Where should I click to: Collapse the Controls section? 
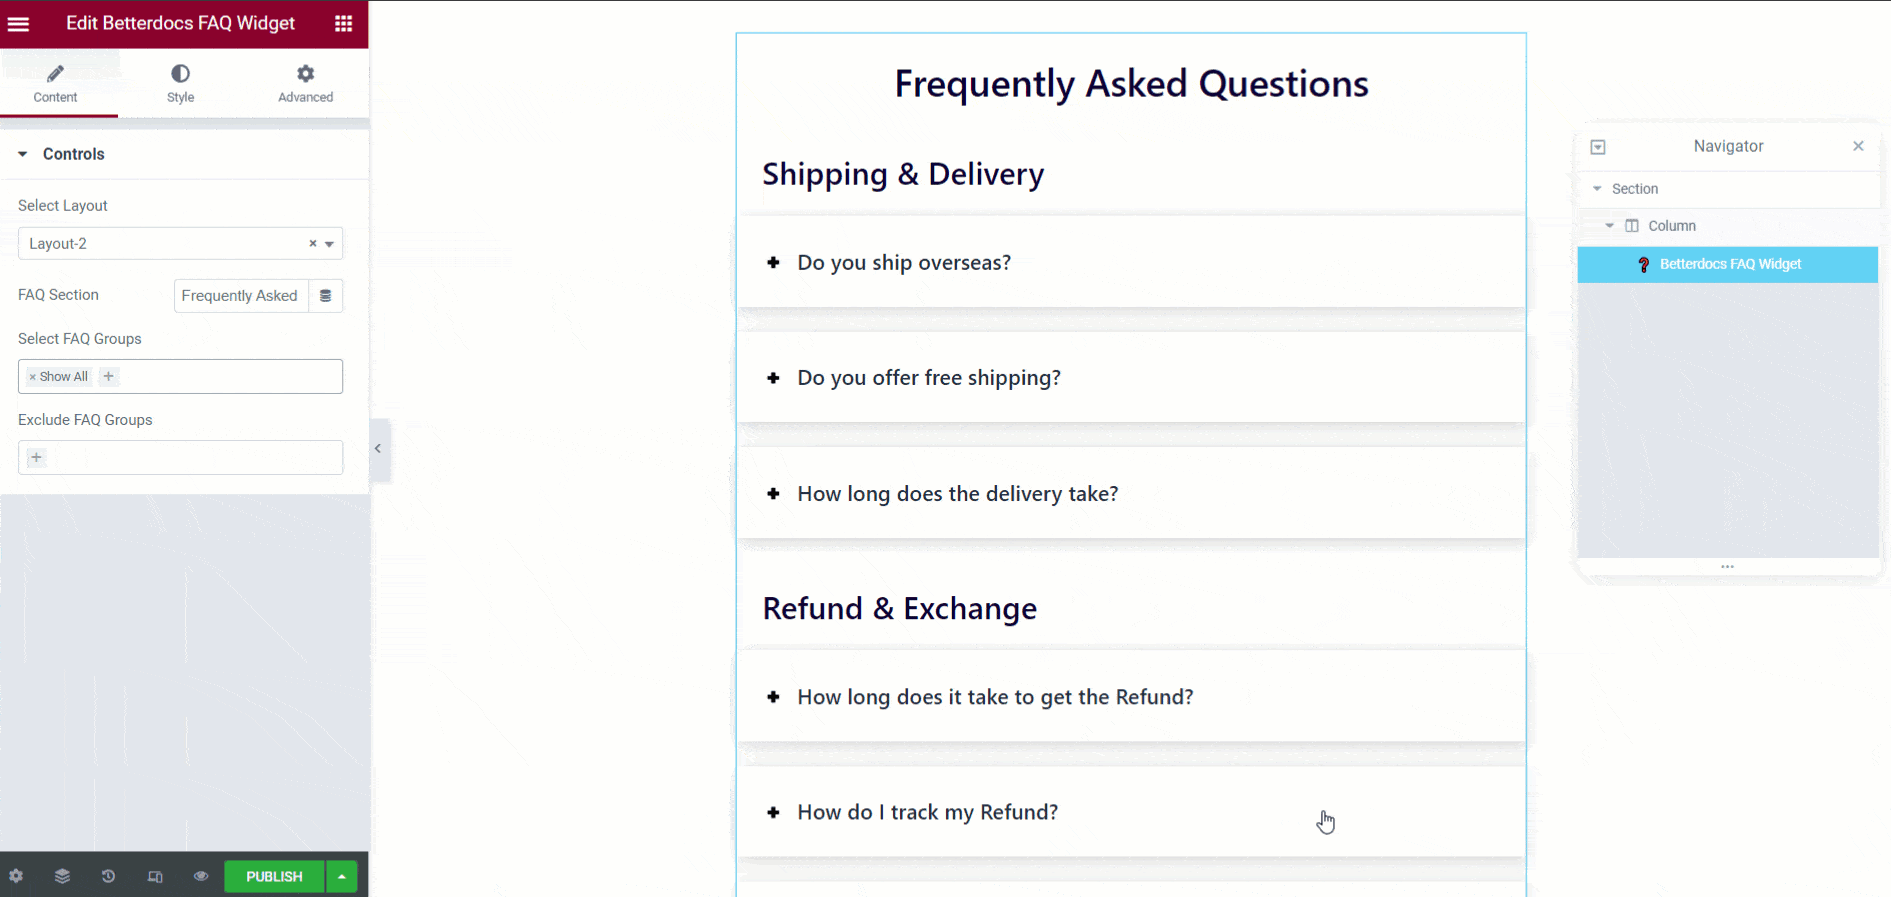point(22,153)
